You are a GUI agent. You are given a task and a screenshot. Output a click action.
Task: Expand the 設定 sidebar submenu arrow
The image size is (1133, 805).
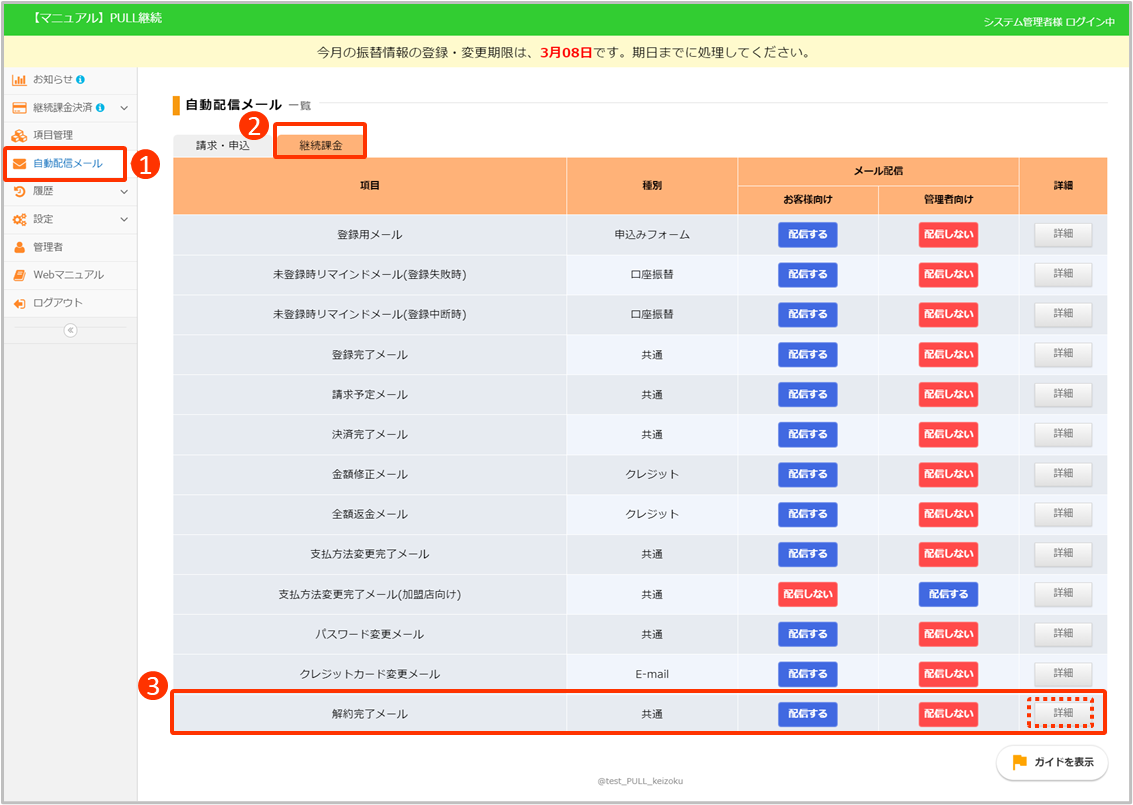[124, 219]
